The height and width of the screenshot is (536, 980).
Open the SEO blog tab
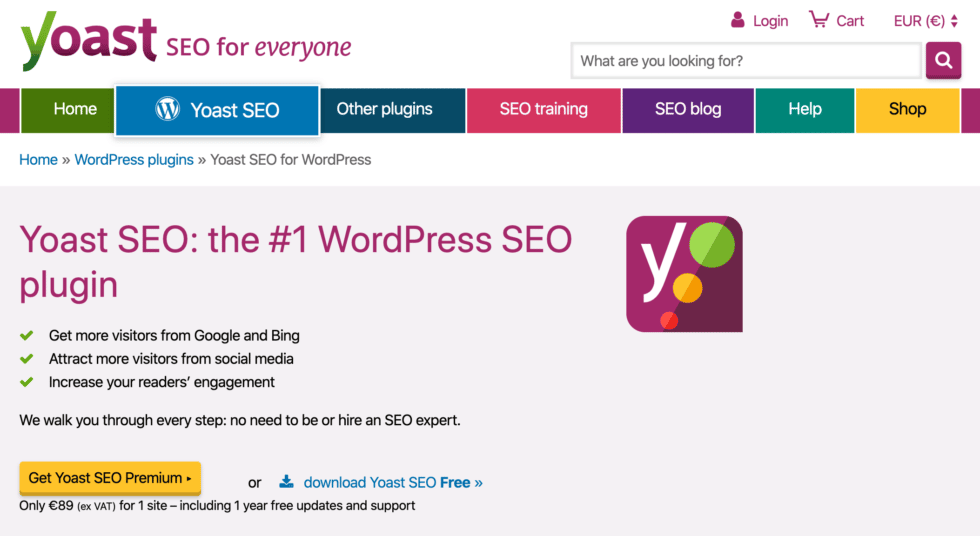(688, 110)
